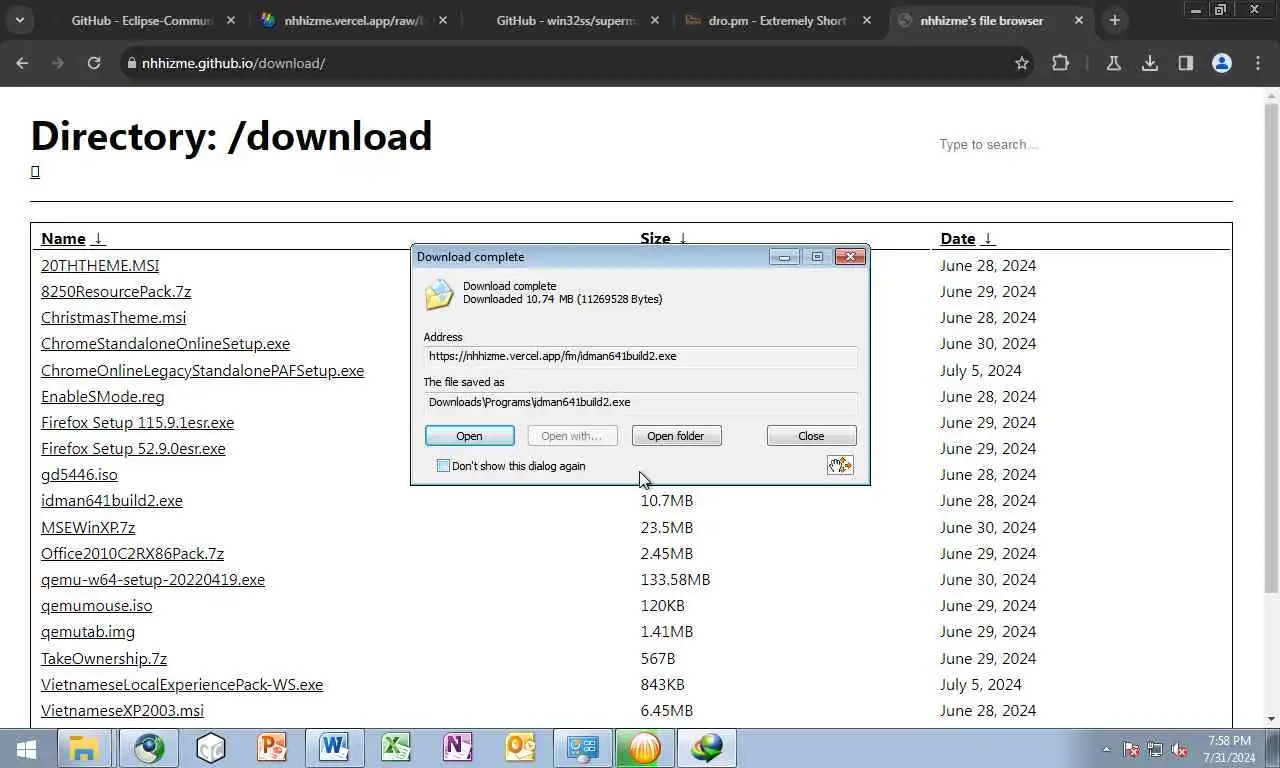The height and width of the screenshot is (768, 1280).
Task: Download Firefox Setup 52.9.0esr.exe
Action: click(133, 448)
